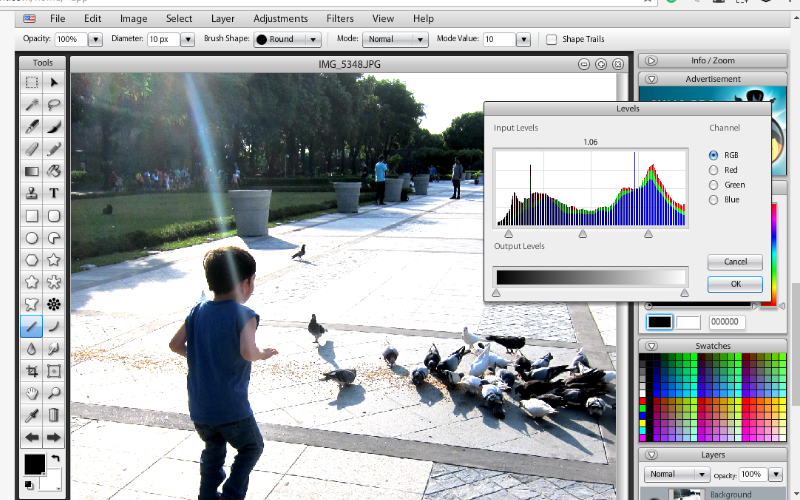Select the Red channel radio button
The width and height of the screenshot is (800, 500).
click(713, 170)
